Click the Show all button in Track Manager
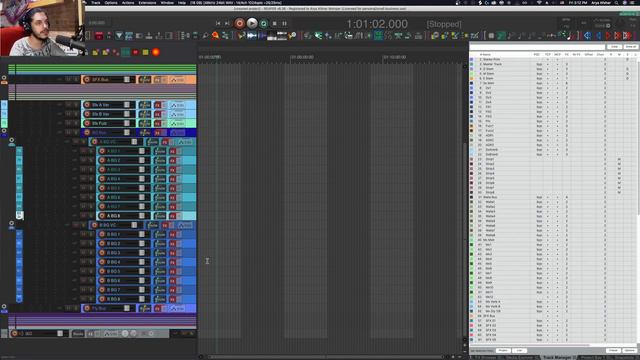 click(631, 47)
